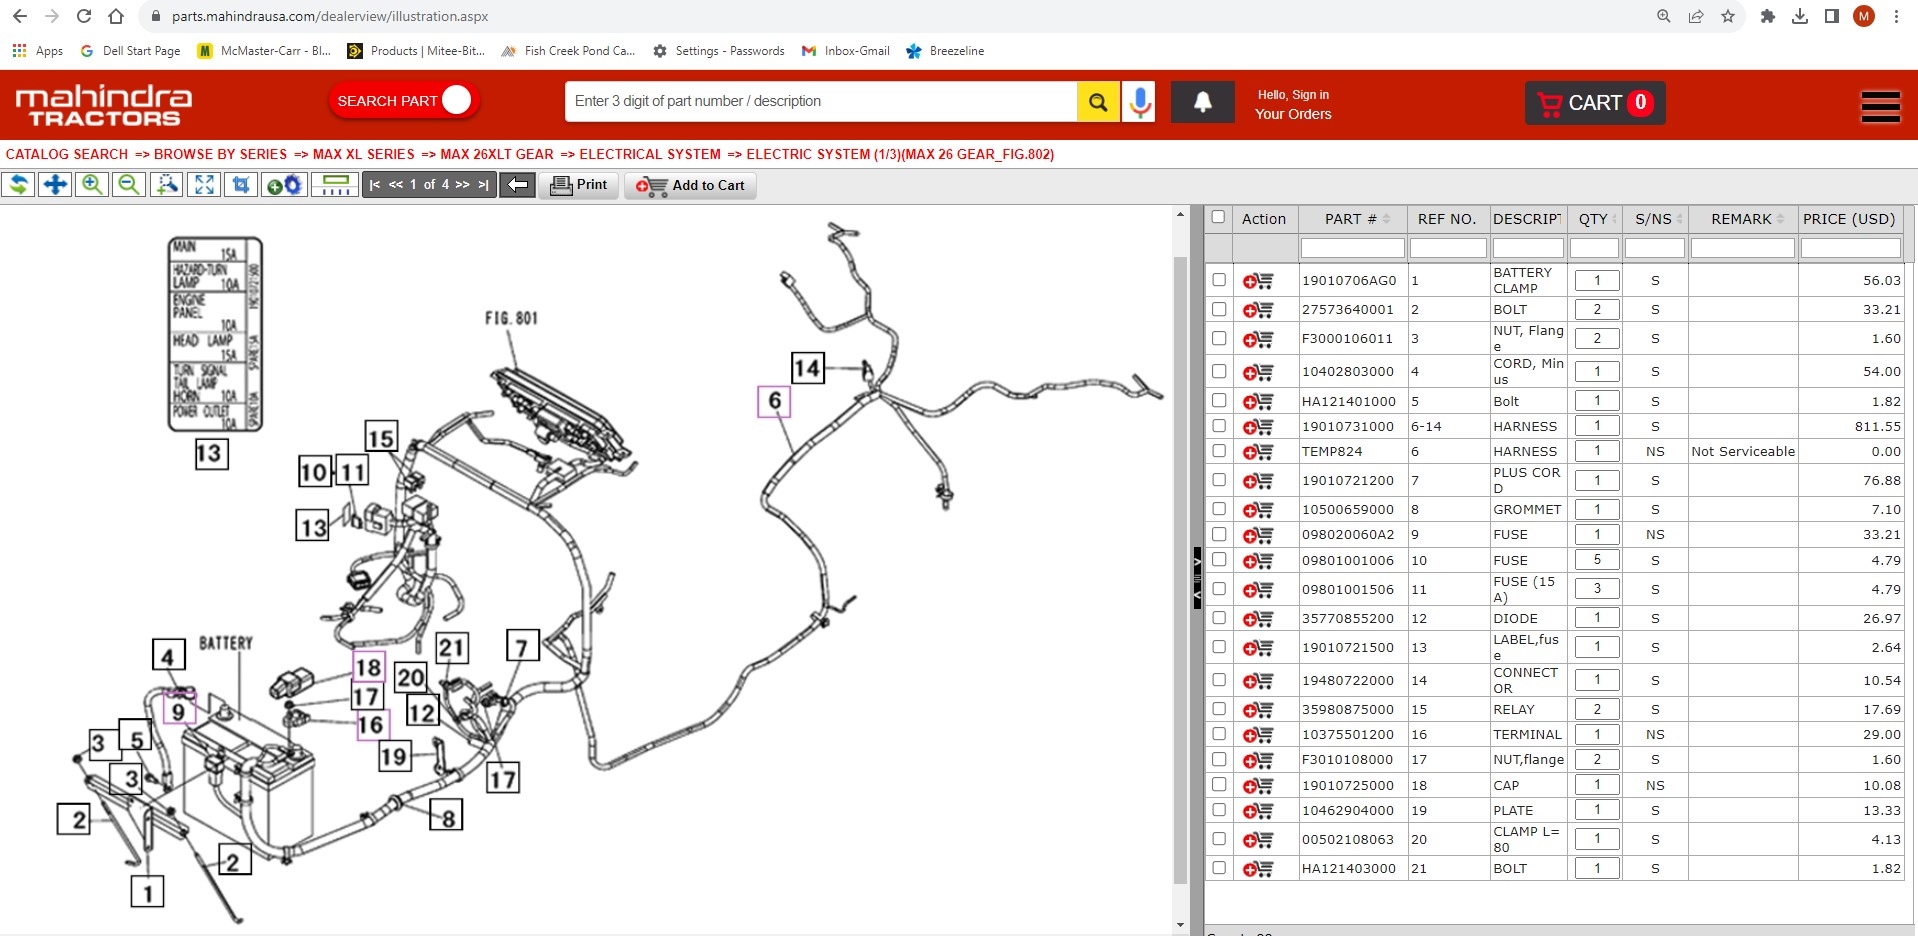Screen dimensions: 1918x936
Task: Click the yellow search magnifier button
Action: click(x=1098, y=102)
